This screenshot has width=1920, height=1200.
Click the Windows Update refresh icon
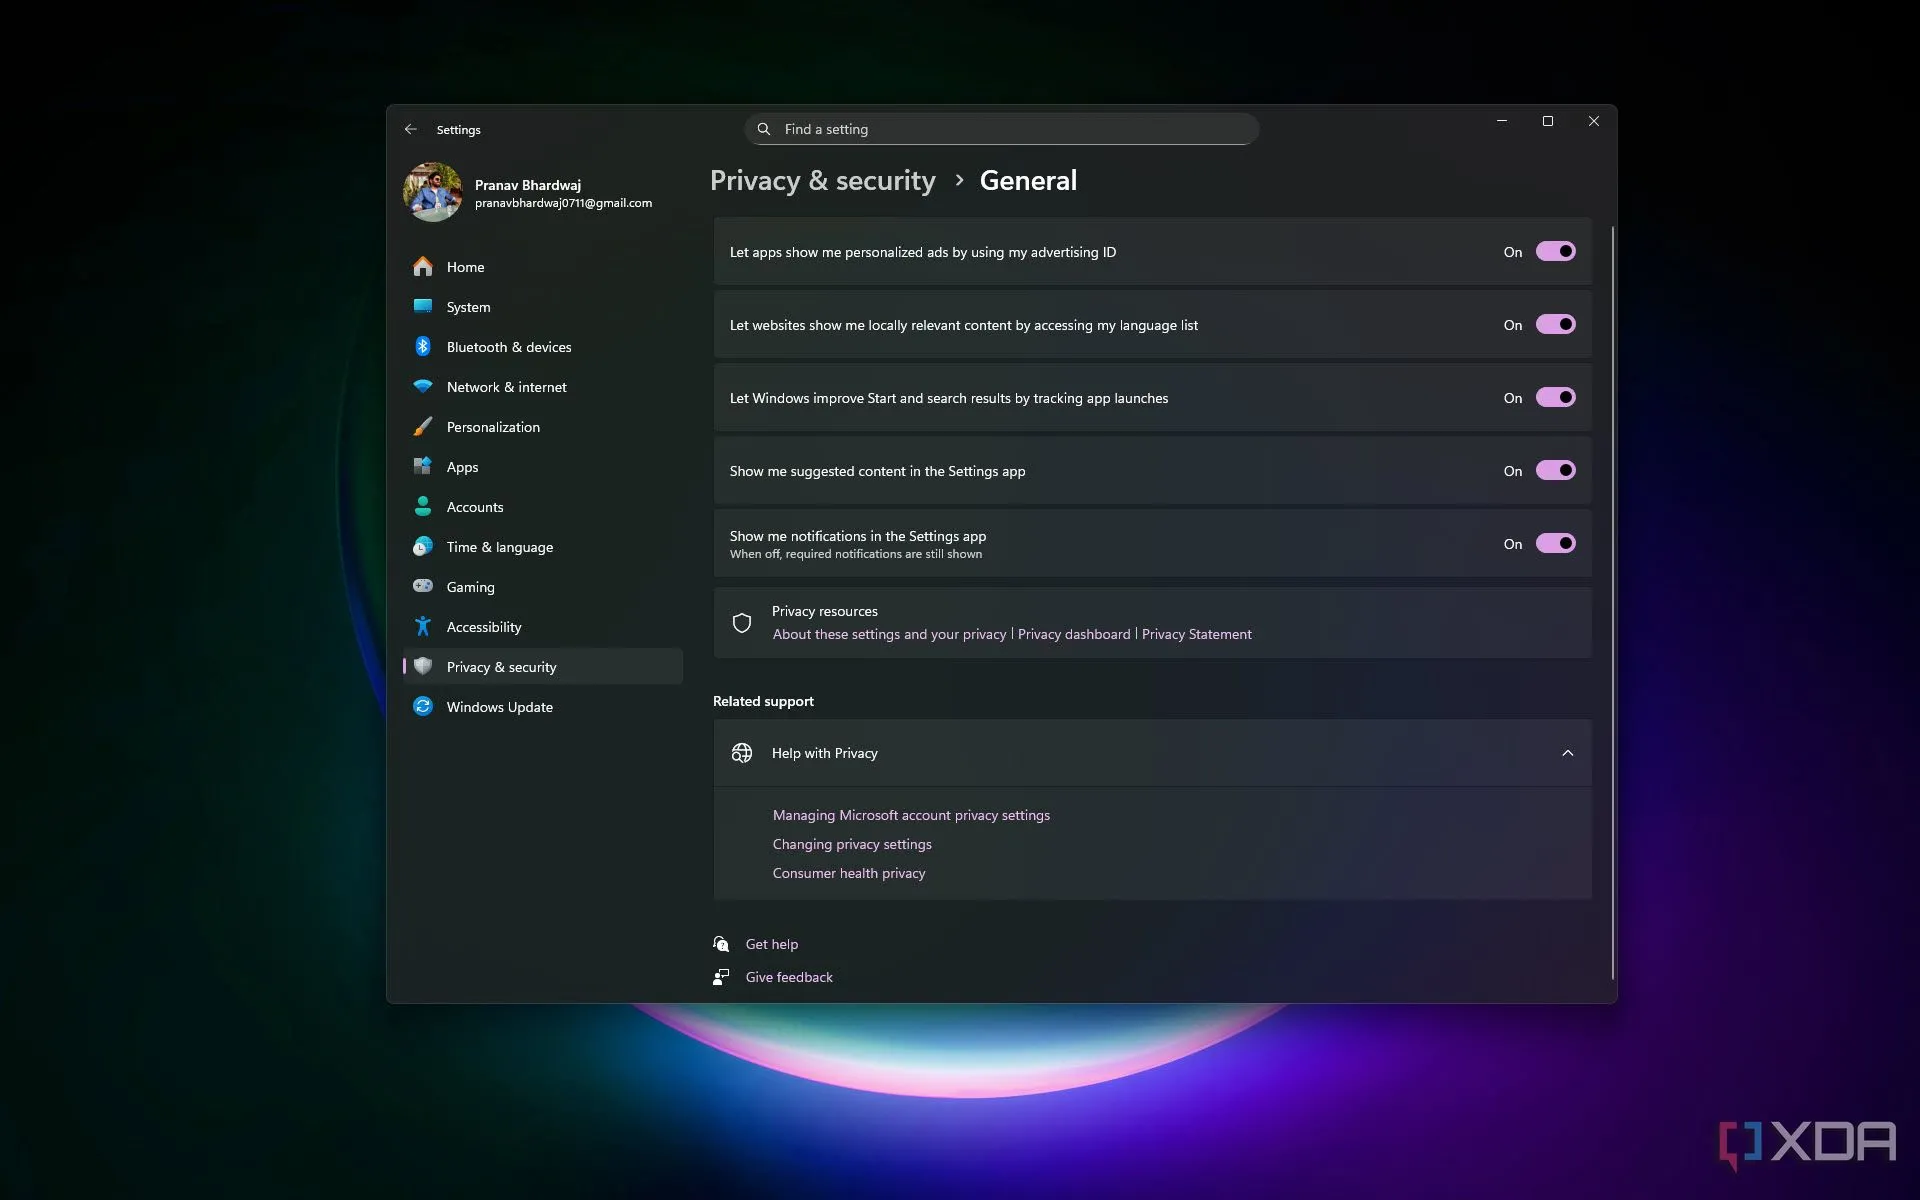tap(423, 707)
